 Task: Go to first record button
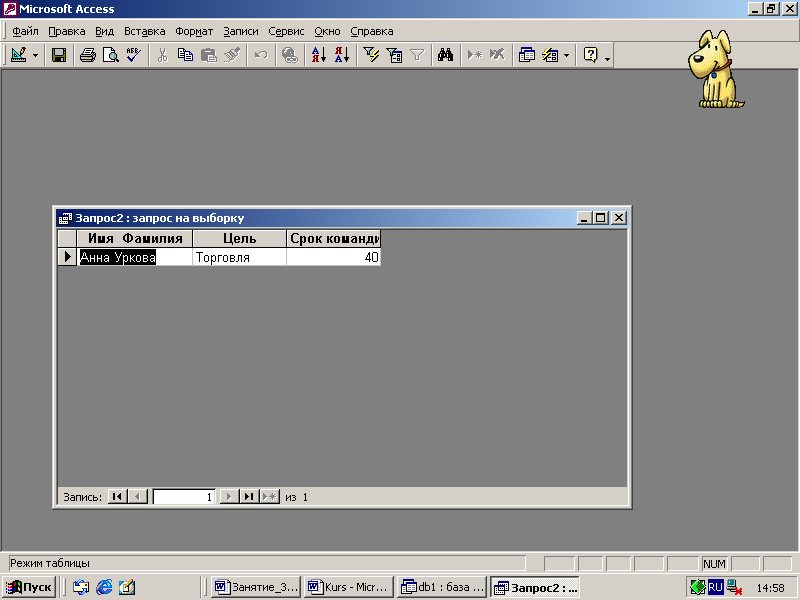(x=117, y=496)
